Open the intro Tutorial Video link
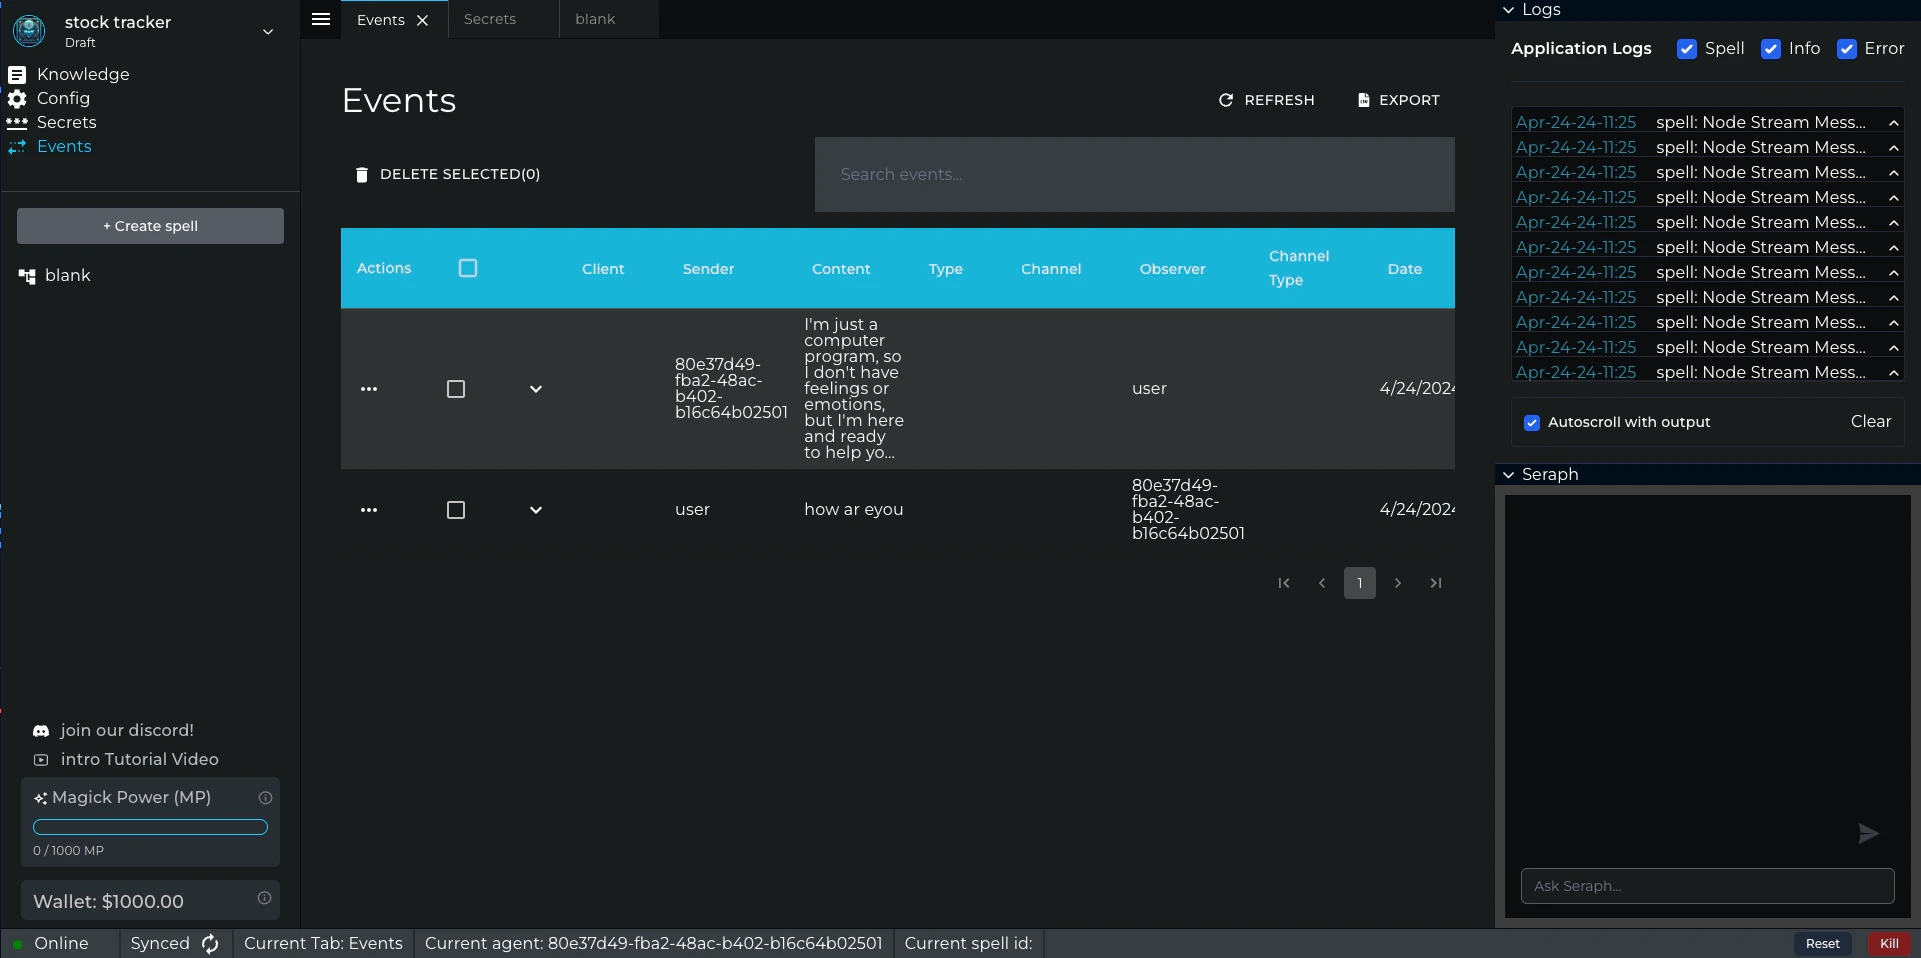Screen dimensions: 1921x958 pos(139,759)
